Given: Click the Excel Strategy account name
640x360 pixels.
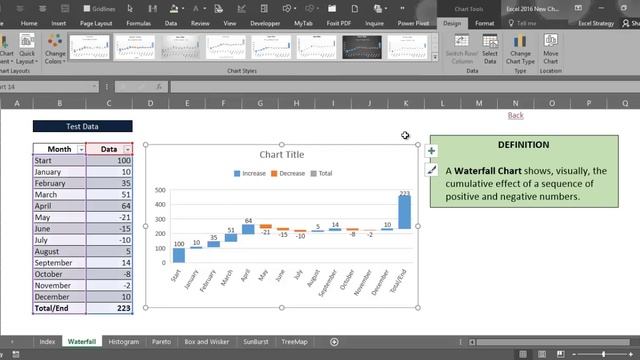Looking at the screenshot, I should tap(596, 23).
